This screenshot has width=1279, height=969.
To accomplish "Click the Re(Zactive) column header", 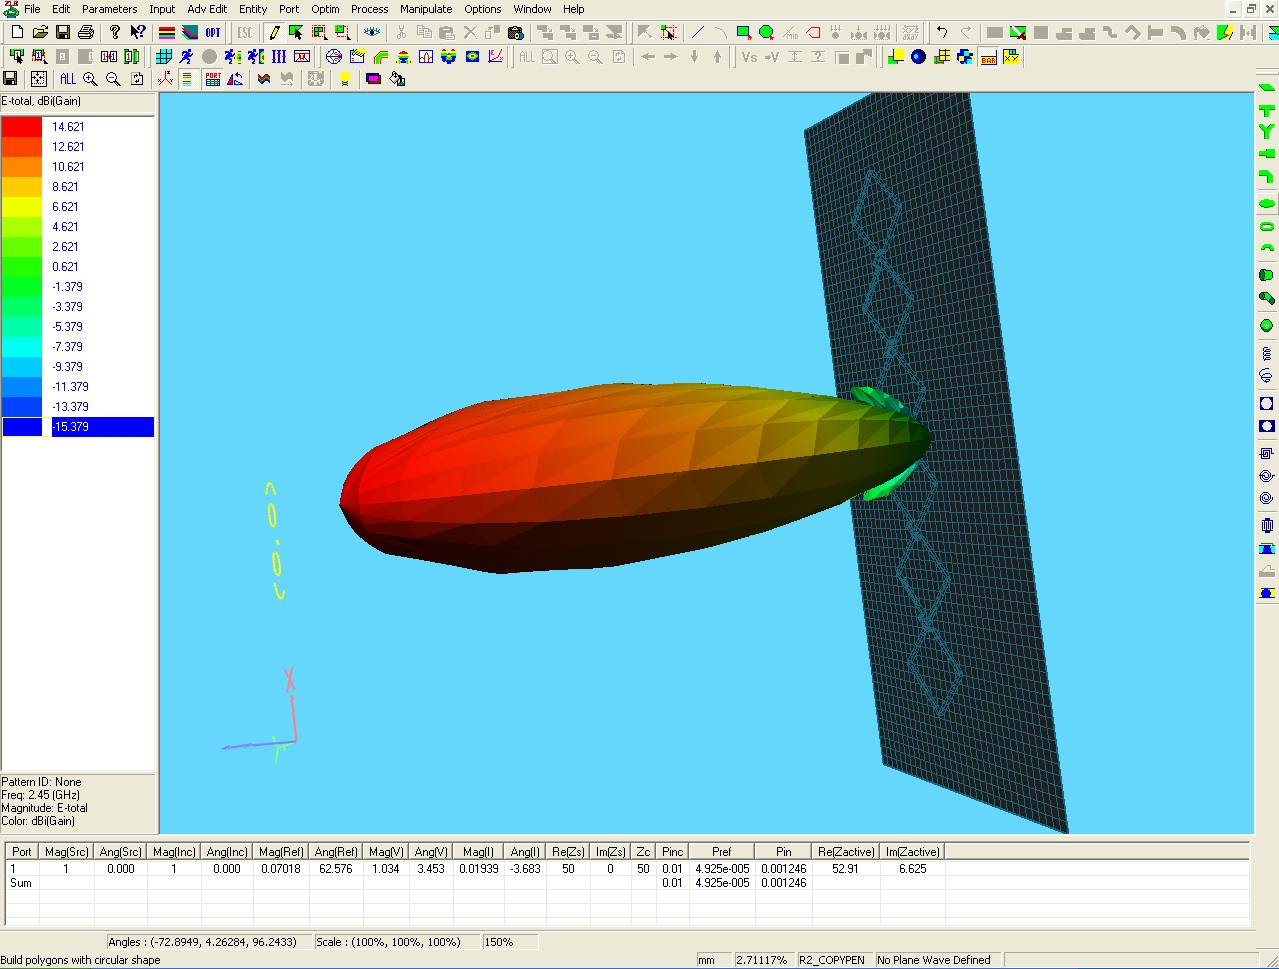I will 845,852.
